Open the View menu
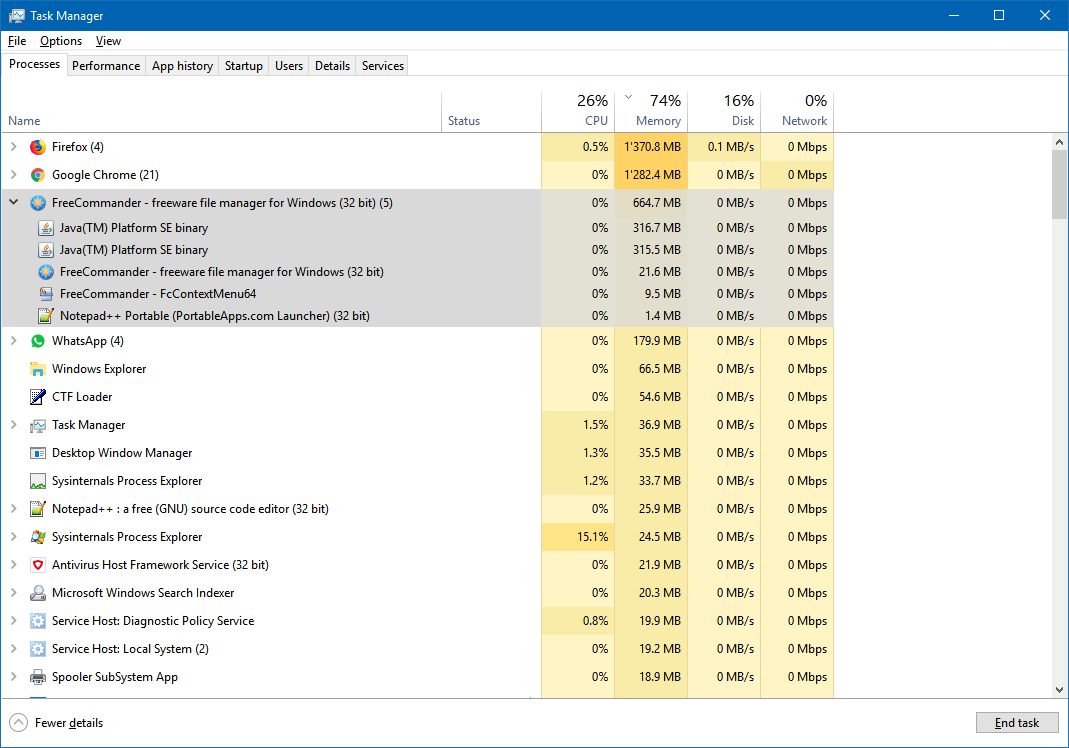 pyautogui.click(x=108, y=41)
